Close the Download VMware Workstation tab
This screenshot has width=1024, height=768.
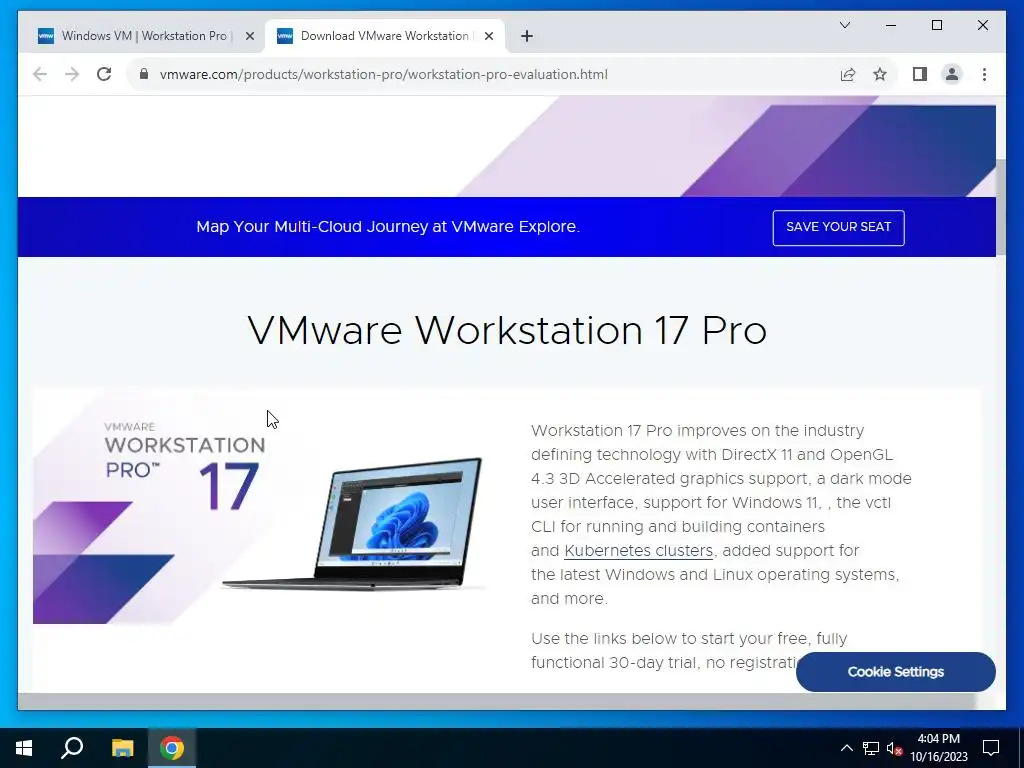pyautogui.click(x=488, y=36)
